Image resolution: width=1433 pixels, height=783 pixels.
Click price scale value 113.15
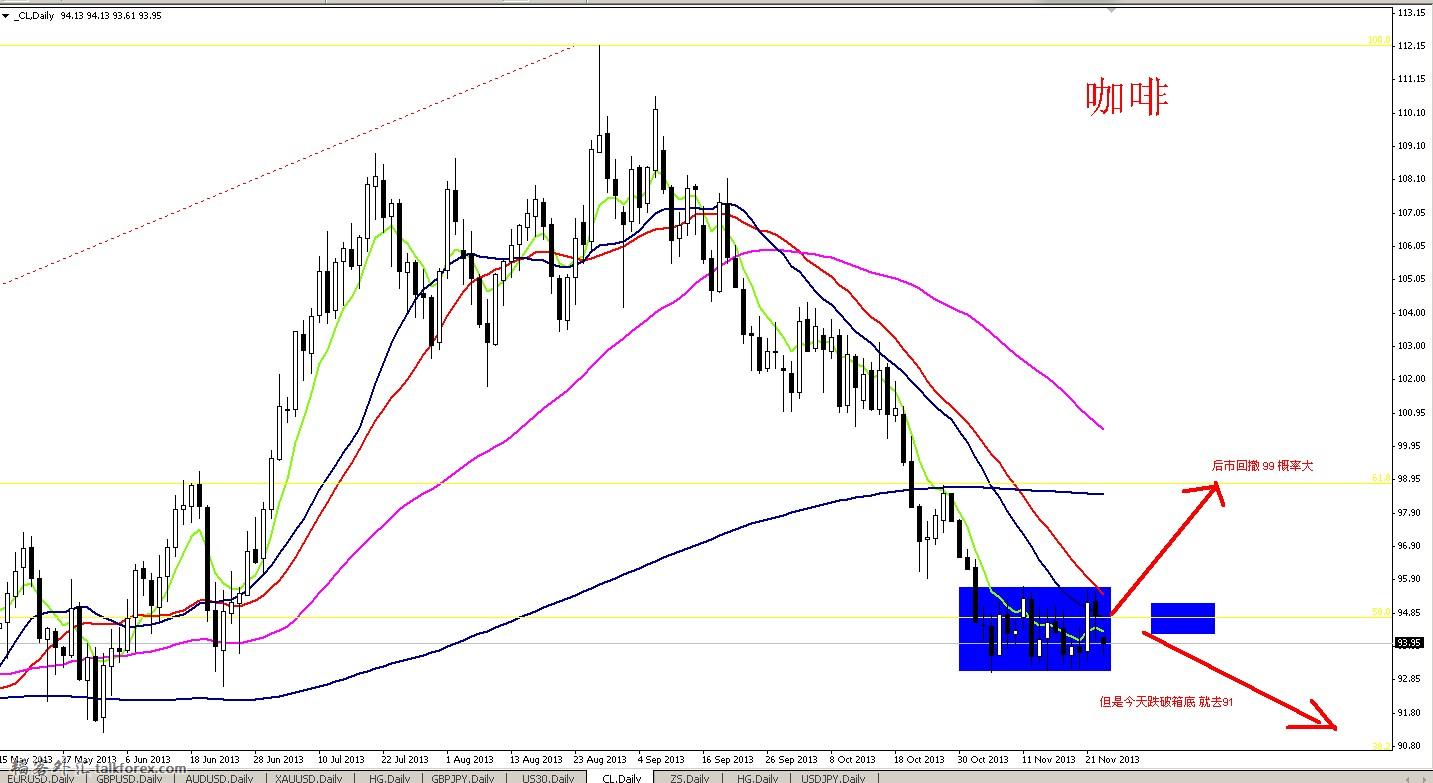click(1411, 13)
